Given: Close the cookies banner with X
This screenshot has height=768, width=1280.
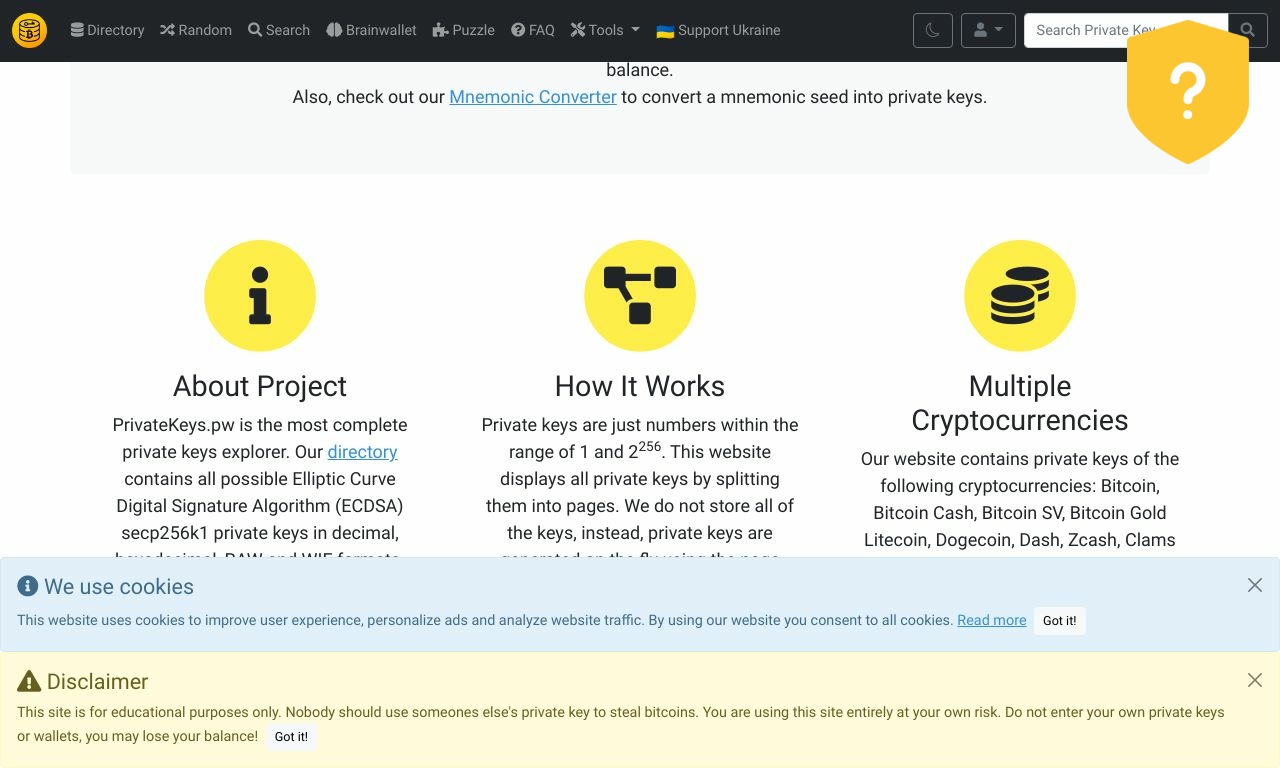Looking at the screenshot, I should 1255,585.
